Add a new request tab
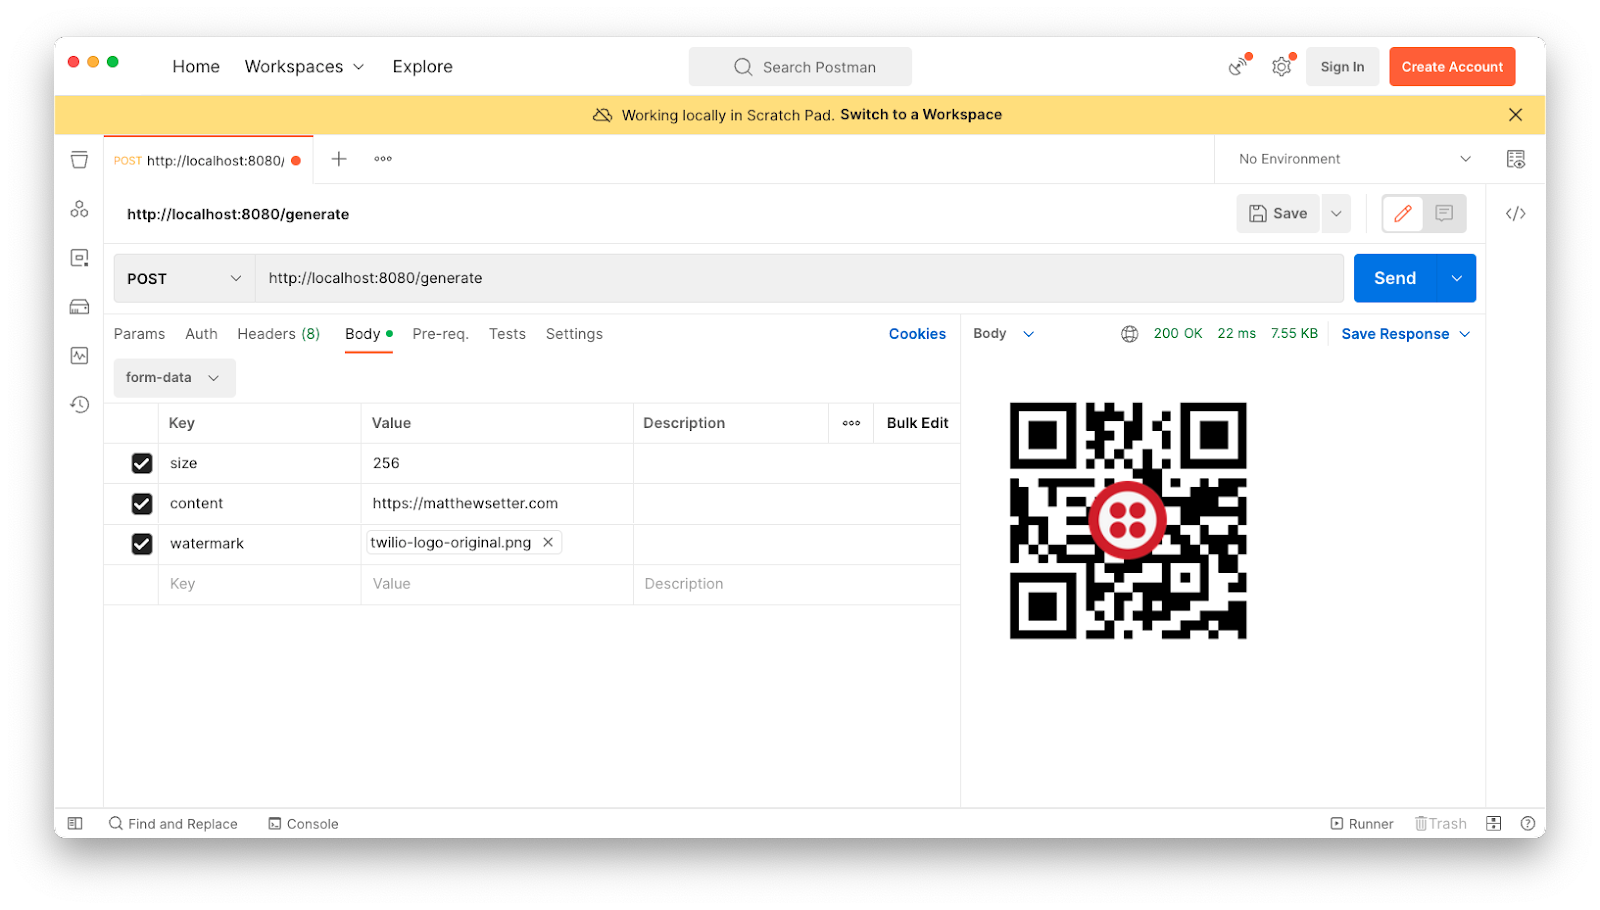 pos(339,159)
